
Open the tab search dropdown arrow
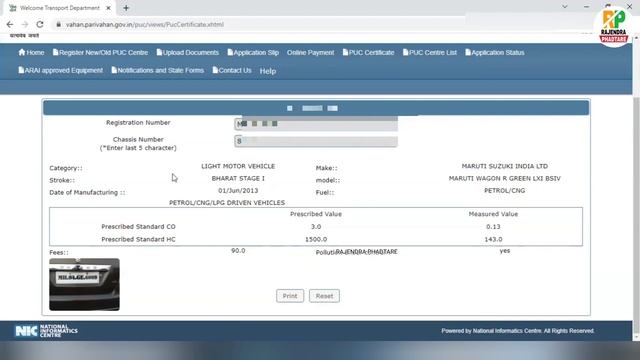(x=564, y=7)
